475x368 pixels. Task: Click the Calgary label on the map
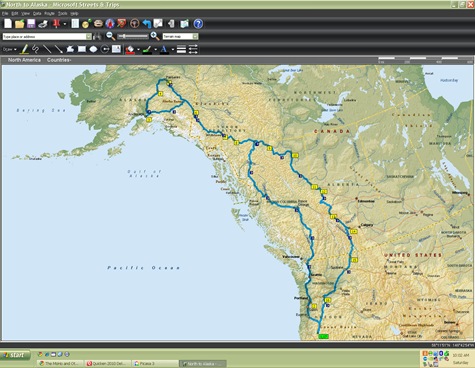[367, 225]
